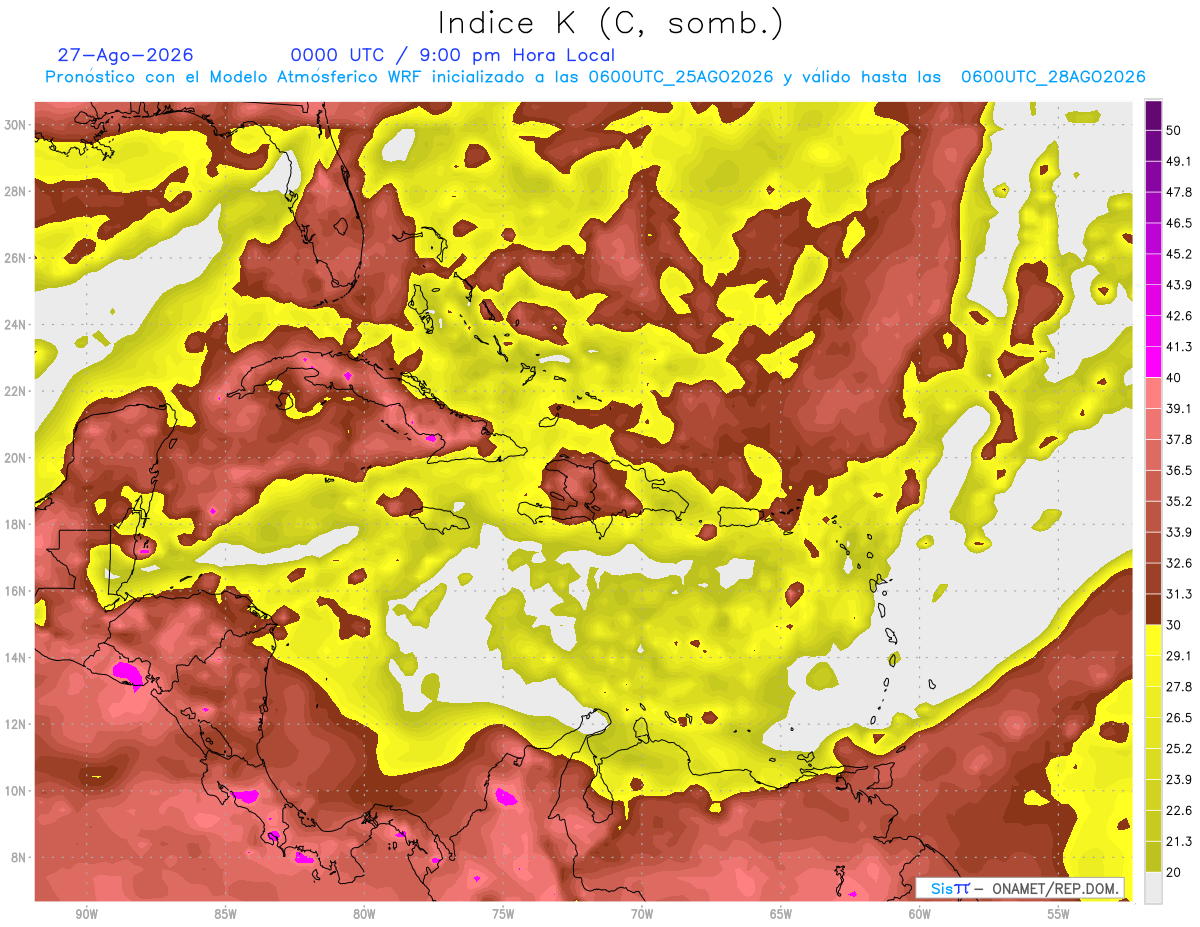Image resolution: width=1200 pixels, height=927 pixels.
Task: Click the '55W' longitude label
Action: coord(1059,914)
